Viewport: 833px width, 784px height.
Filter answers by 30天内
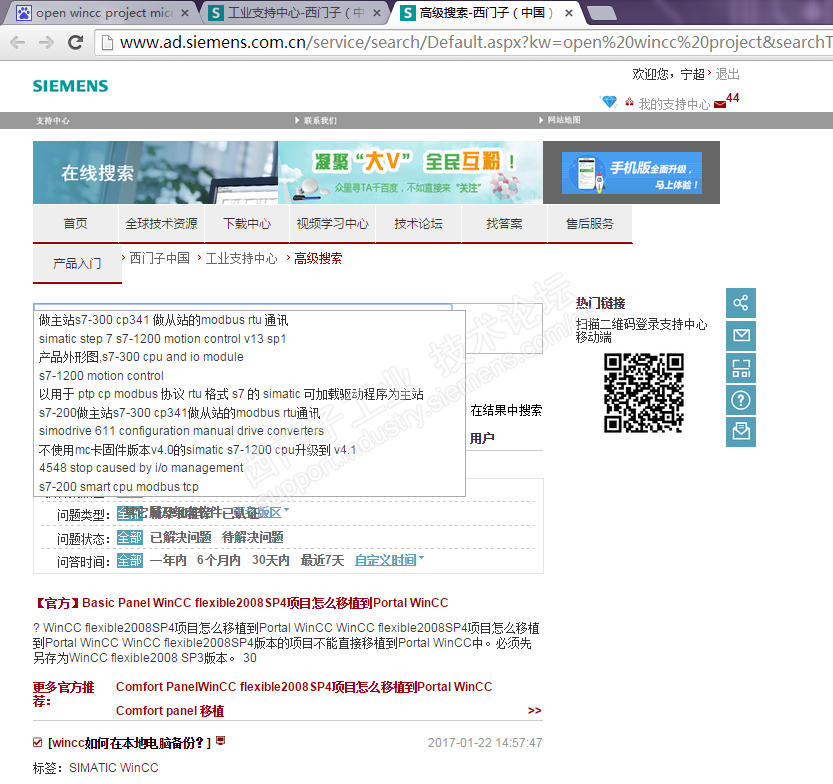(x=270, y=560)
